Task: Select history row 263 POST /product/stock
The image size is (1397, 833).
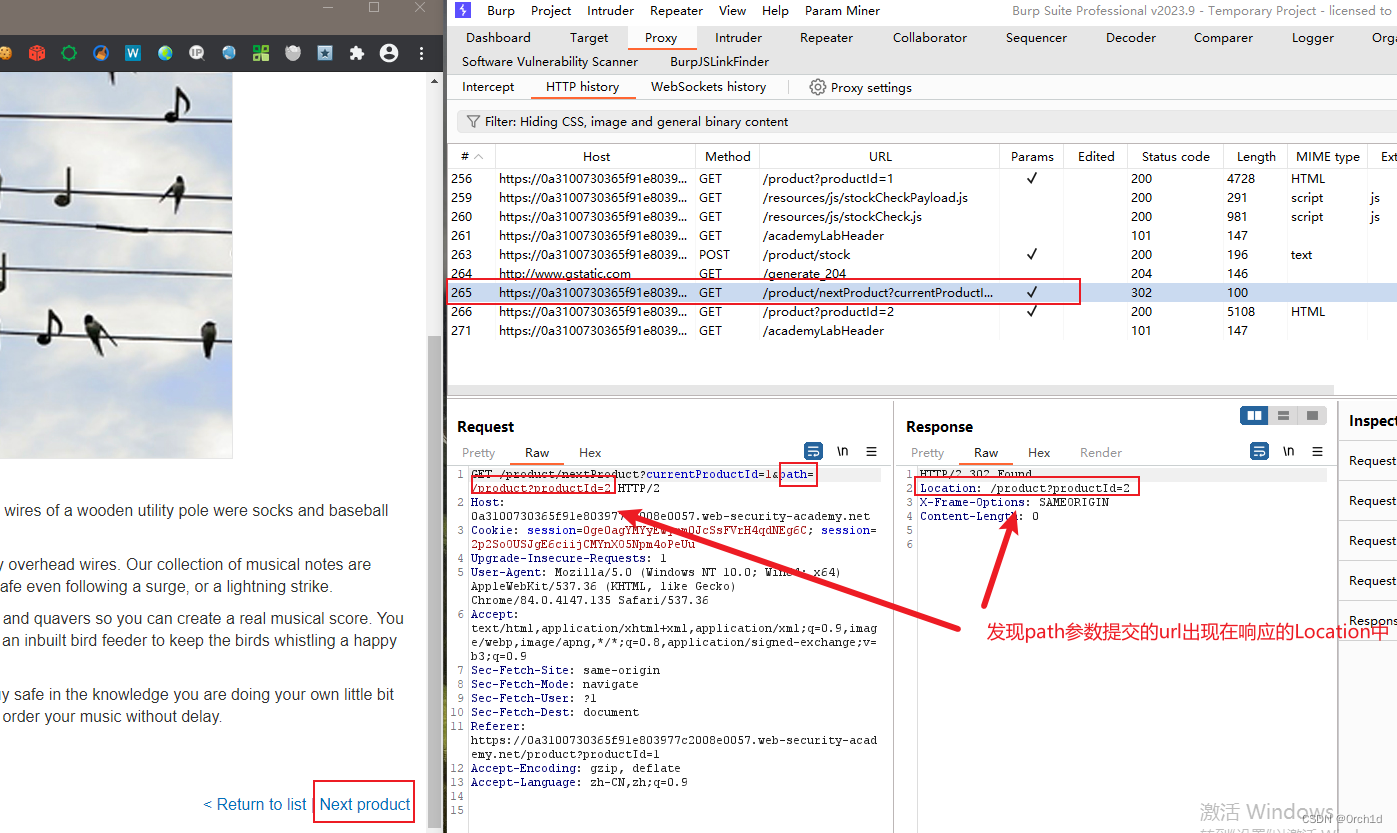Action: tap(922, 254)
